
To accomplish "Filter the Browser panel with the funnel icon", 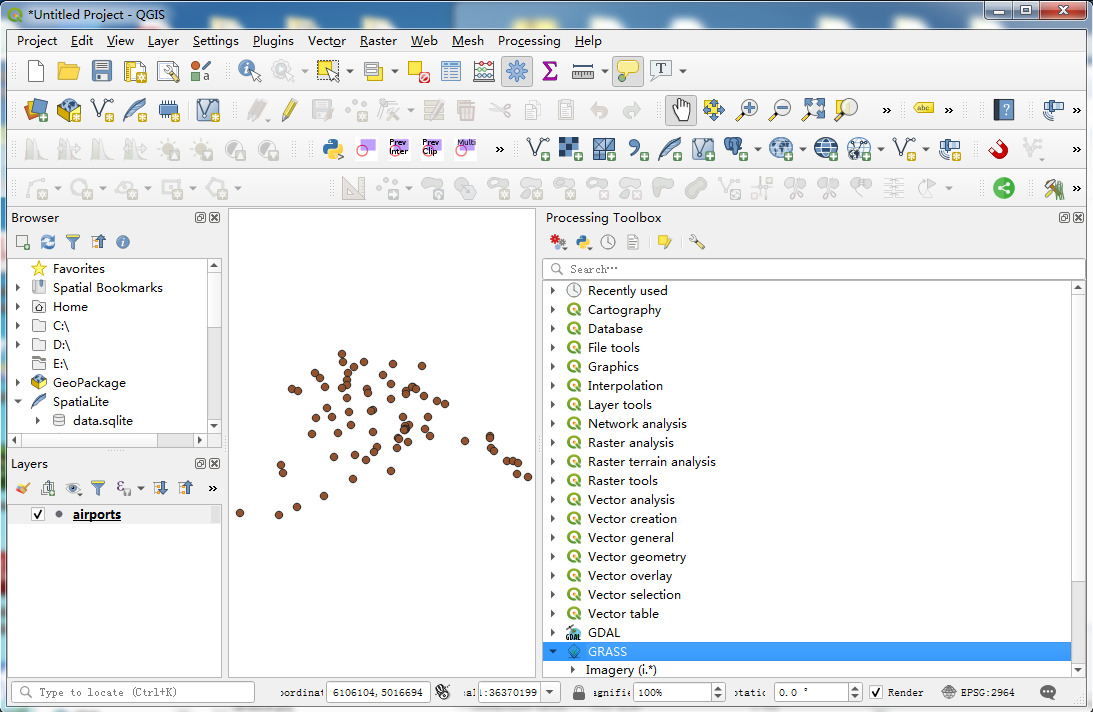I will tap(72, 242).
